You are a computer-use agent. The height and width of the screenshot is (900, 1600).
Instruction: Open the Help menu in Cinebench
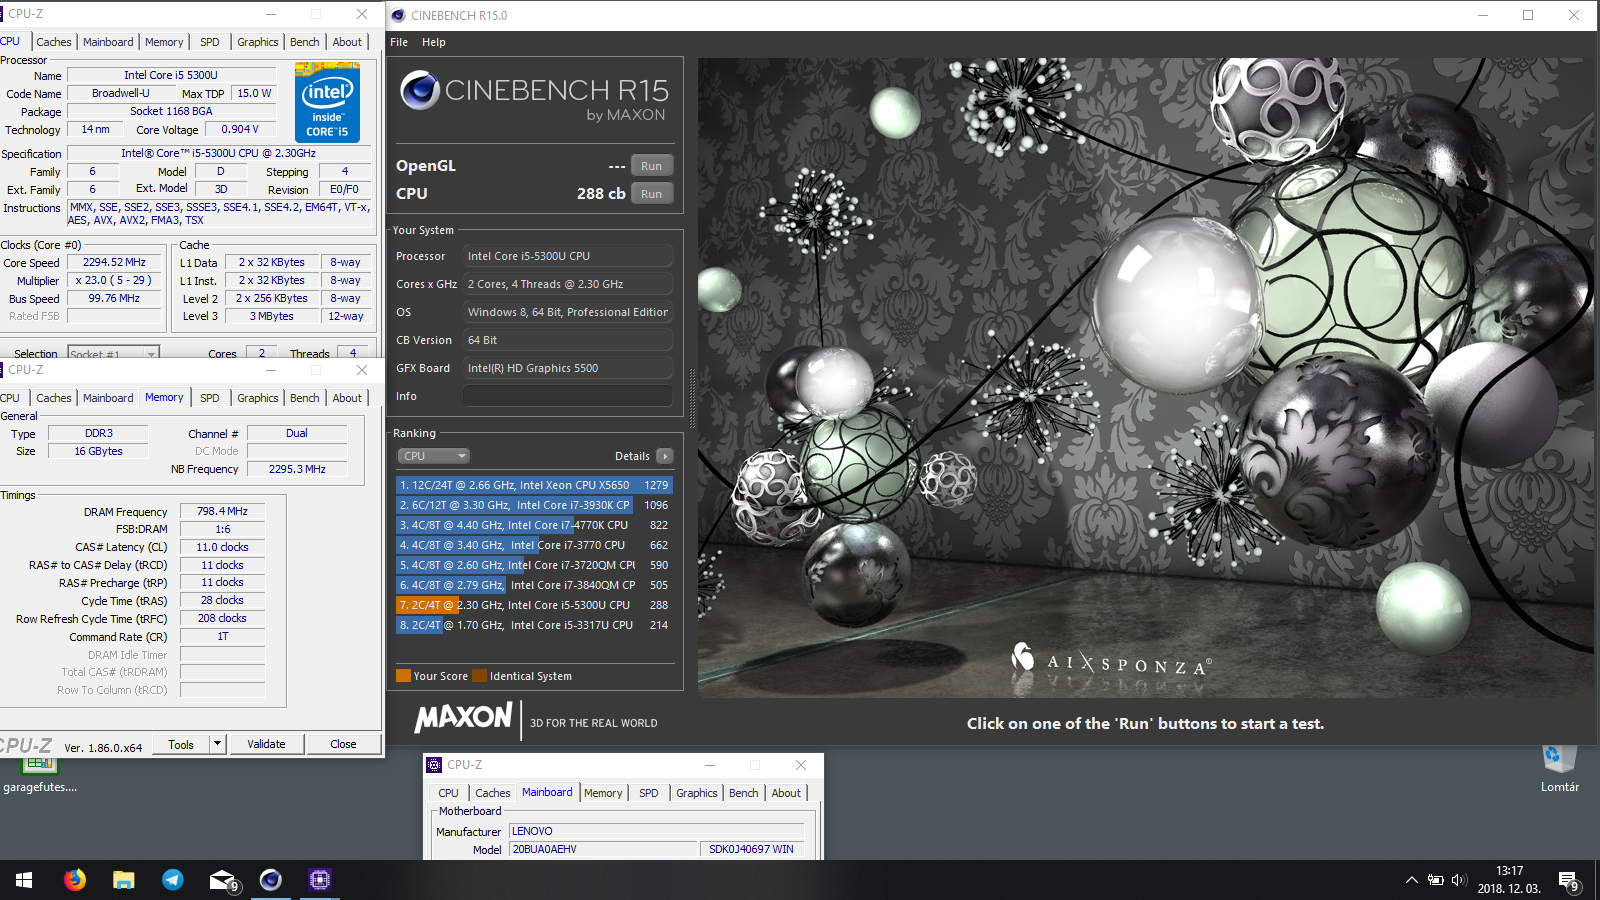pyautogui.click(x=433, y=42)
